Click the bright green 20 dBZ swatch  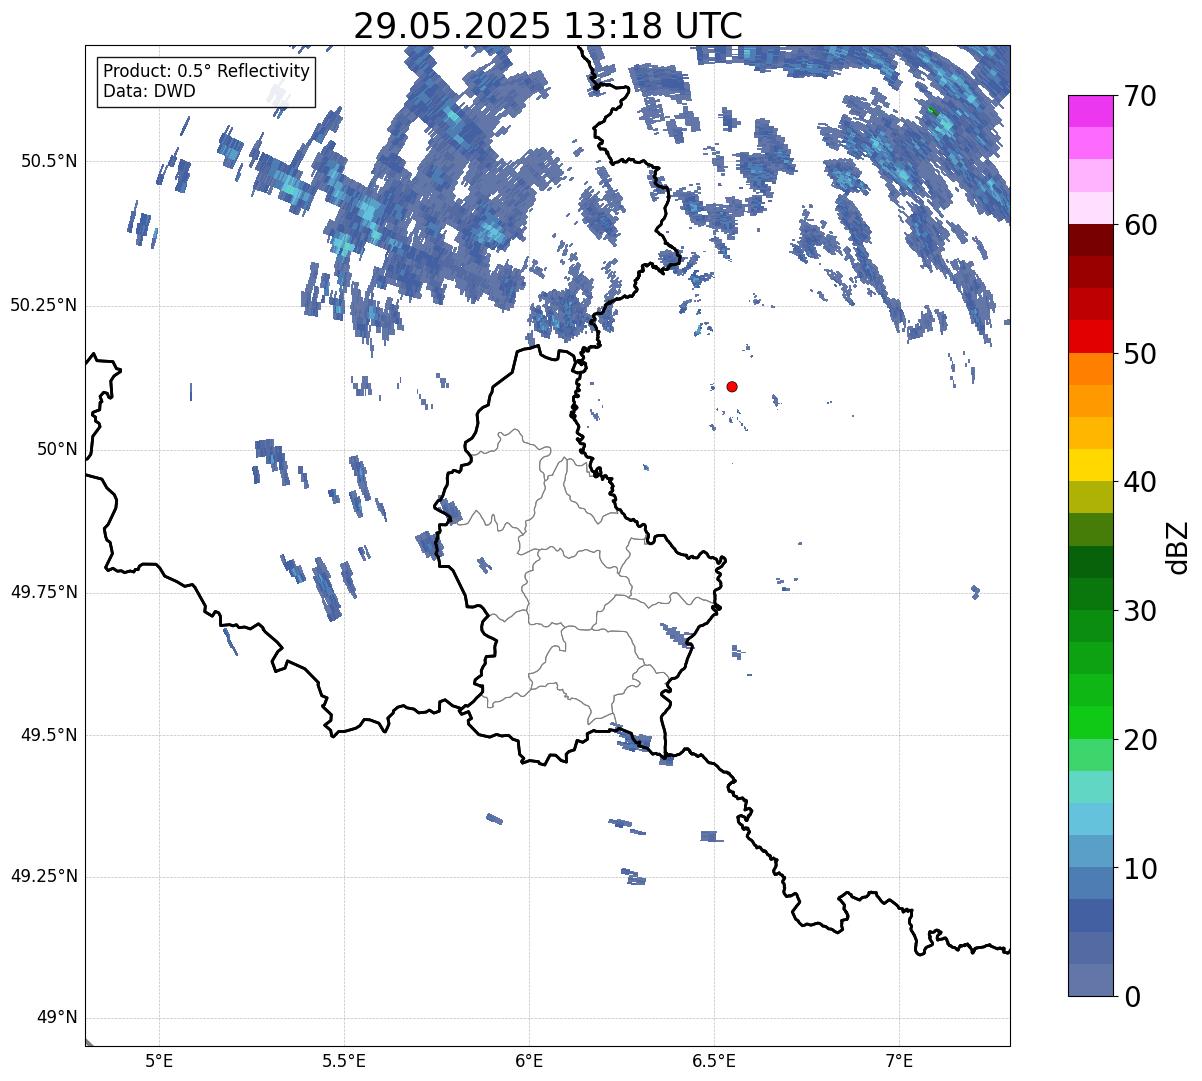tap(1090, 722)
